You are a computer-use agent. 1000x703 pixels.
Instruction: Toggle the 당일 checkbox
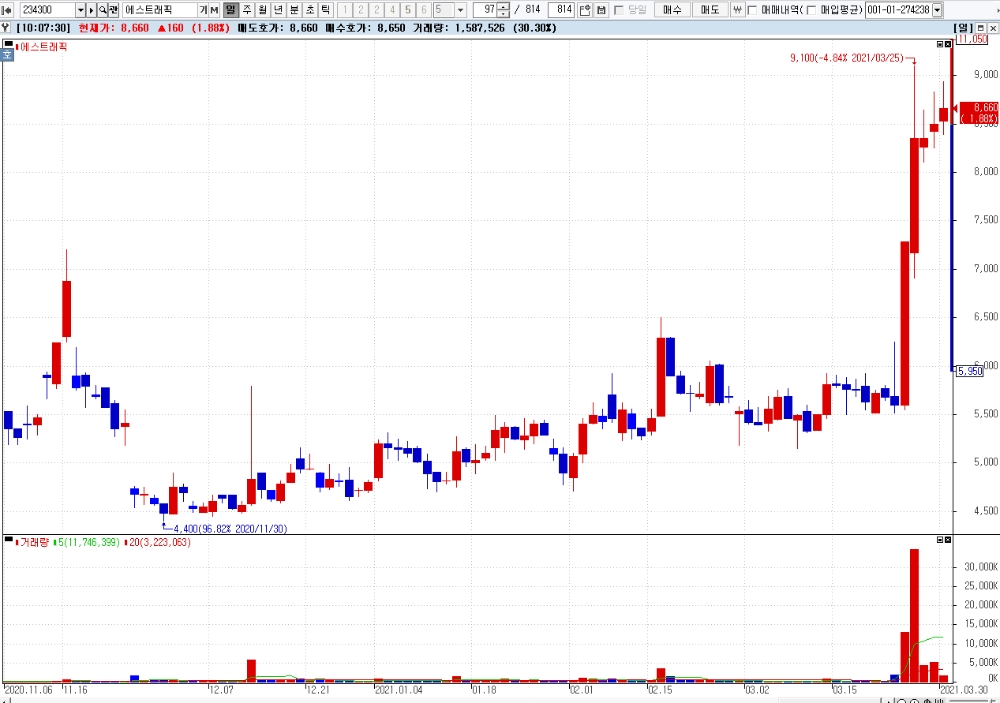pyautogui.click(x=618, y=10)
